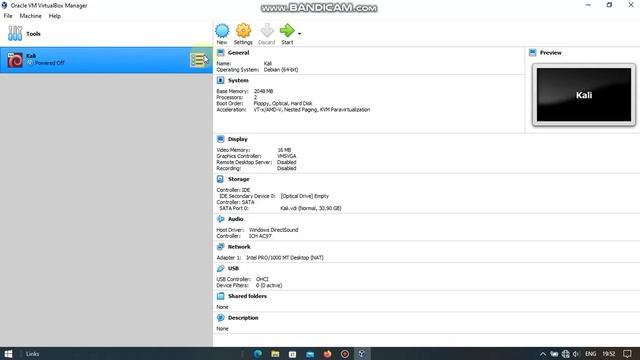Click the taskbar clock showing 19:52
Image resolution: width=640 pixels, height=360 pixels.
point(609,354)
